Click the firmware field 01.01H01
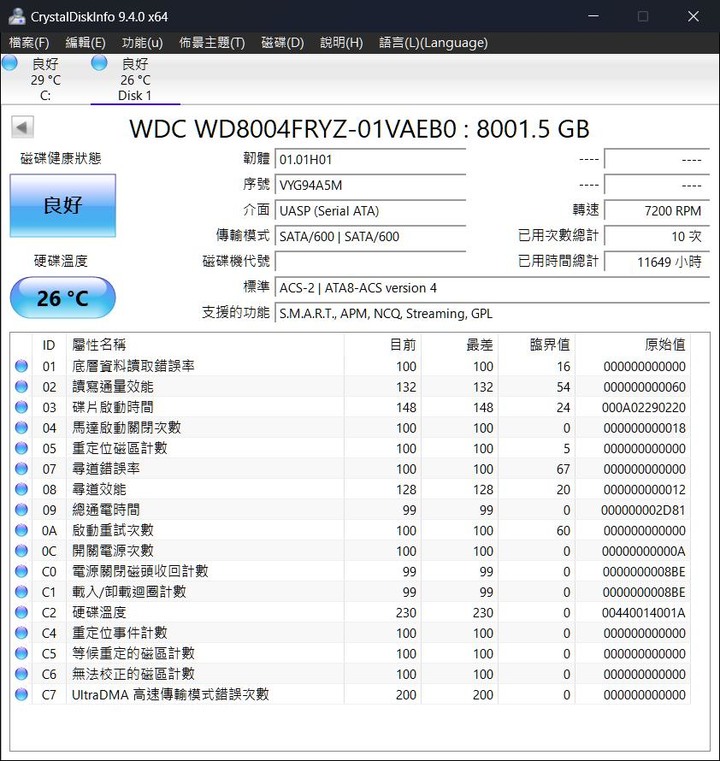Image resolution: width=720 pixels, height=761 pixels. 370,159
